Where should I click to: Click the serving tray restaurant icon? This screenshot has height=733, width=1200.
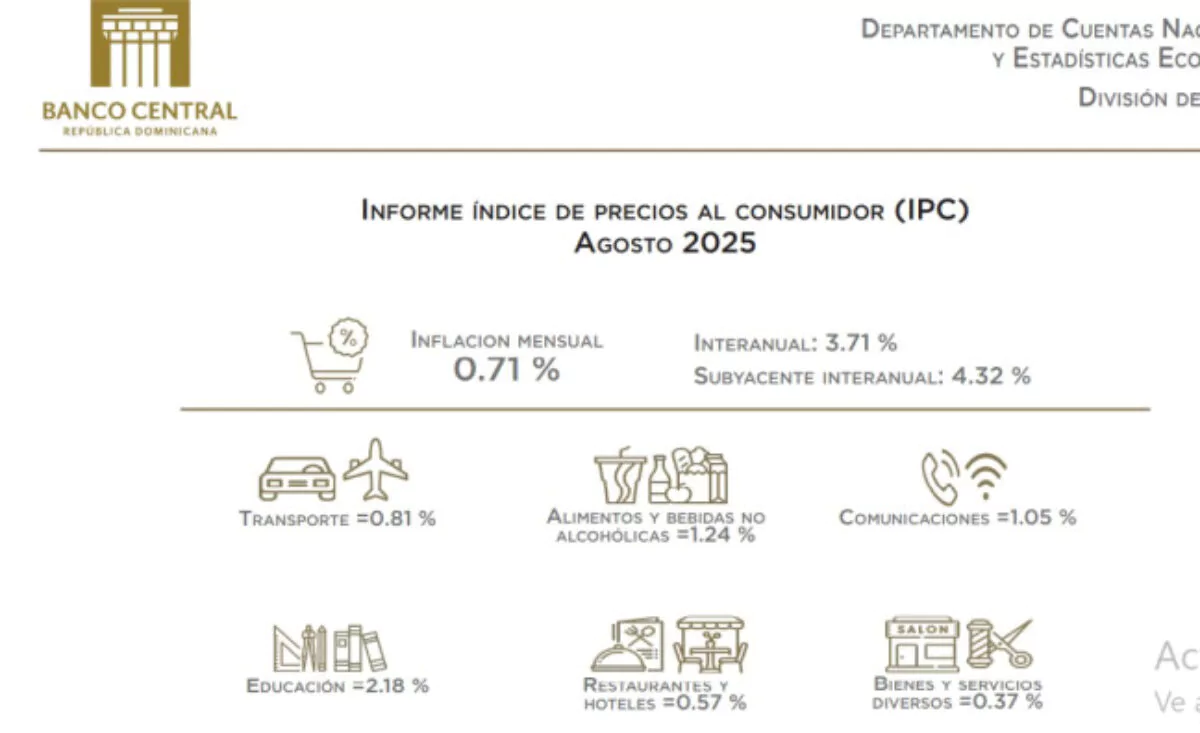pos(626,645)
